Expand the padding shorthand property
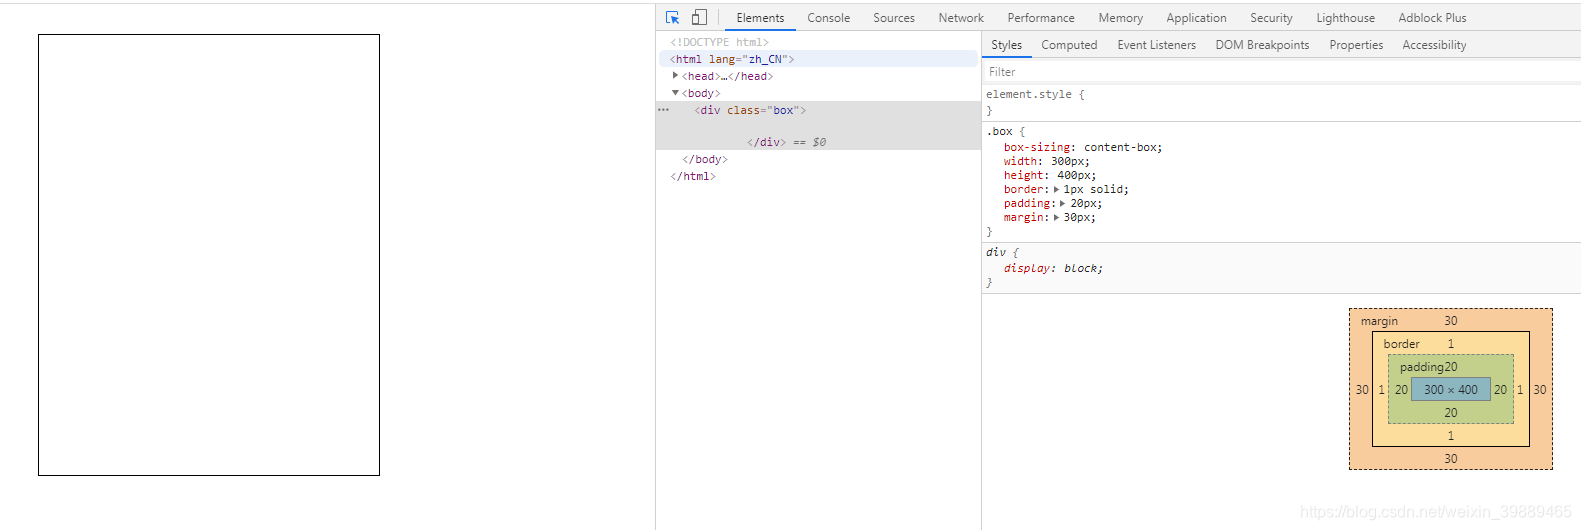The image size is (1581, 530). pyautogui.click(x=1063, y=203)
